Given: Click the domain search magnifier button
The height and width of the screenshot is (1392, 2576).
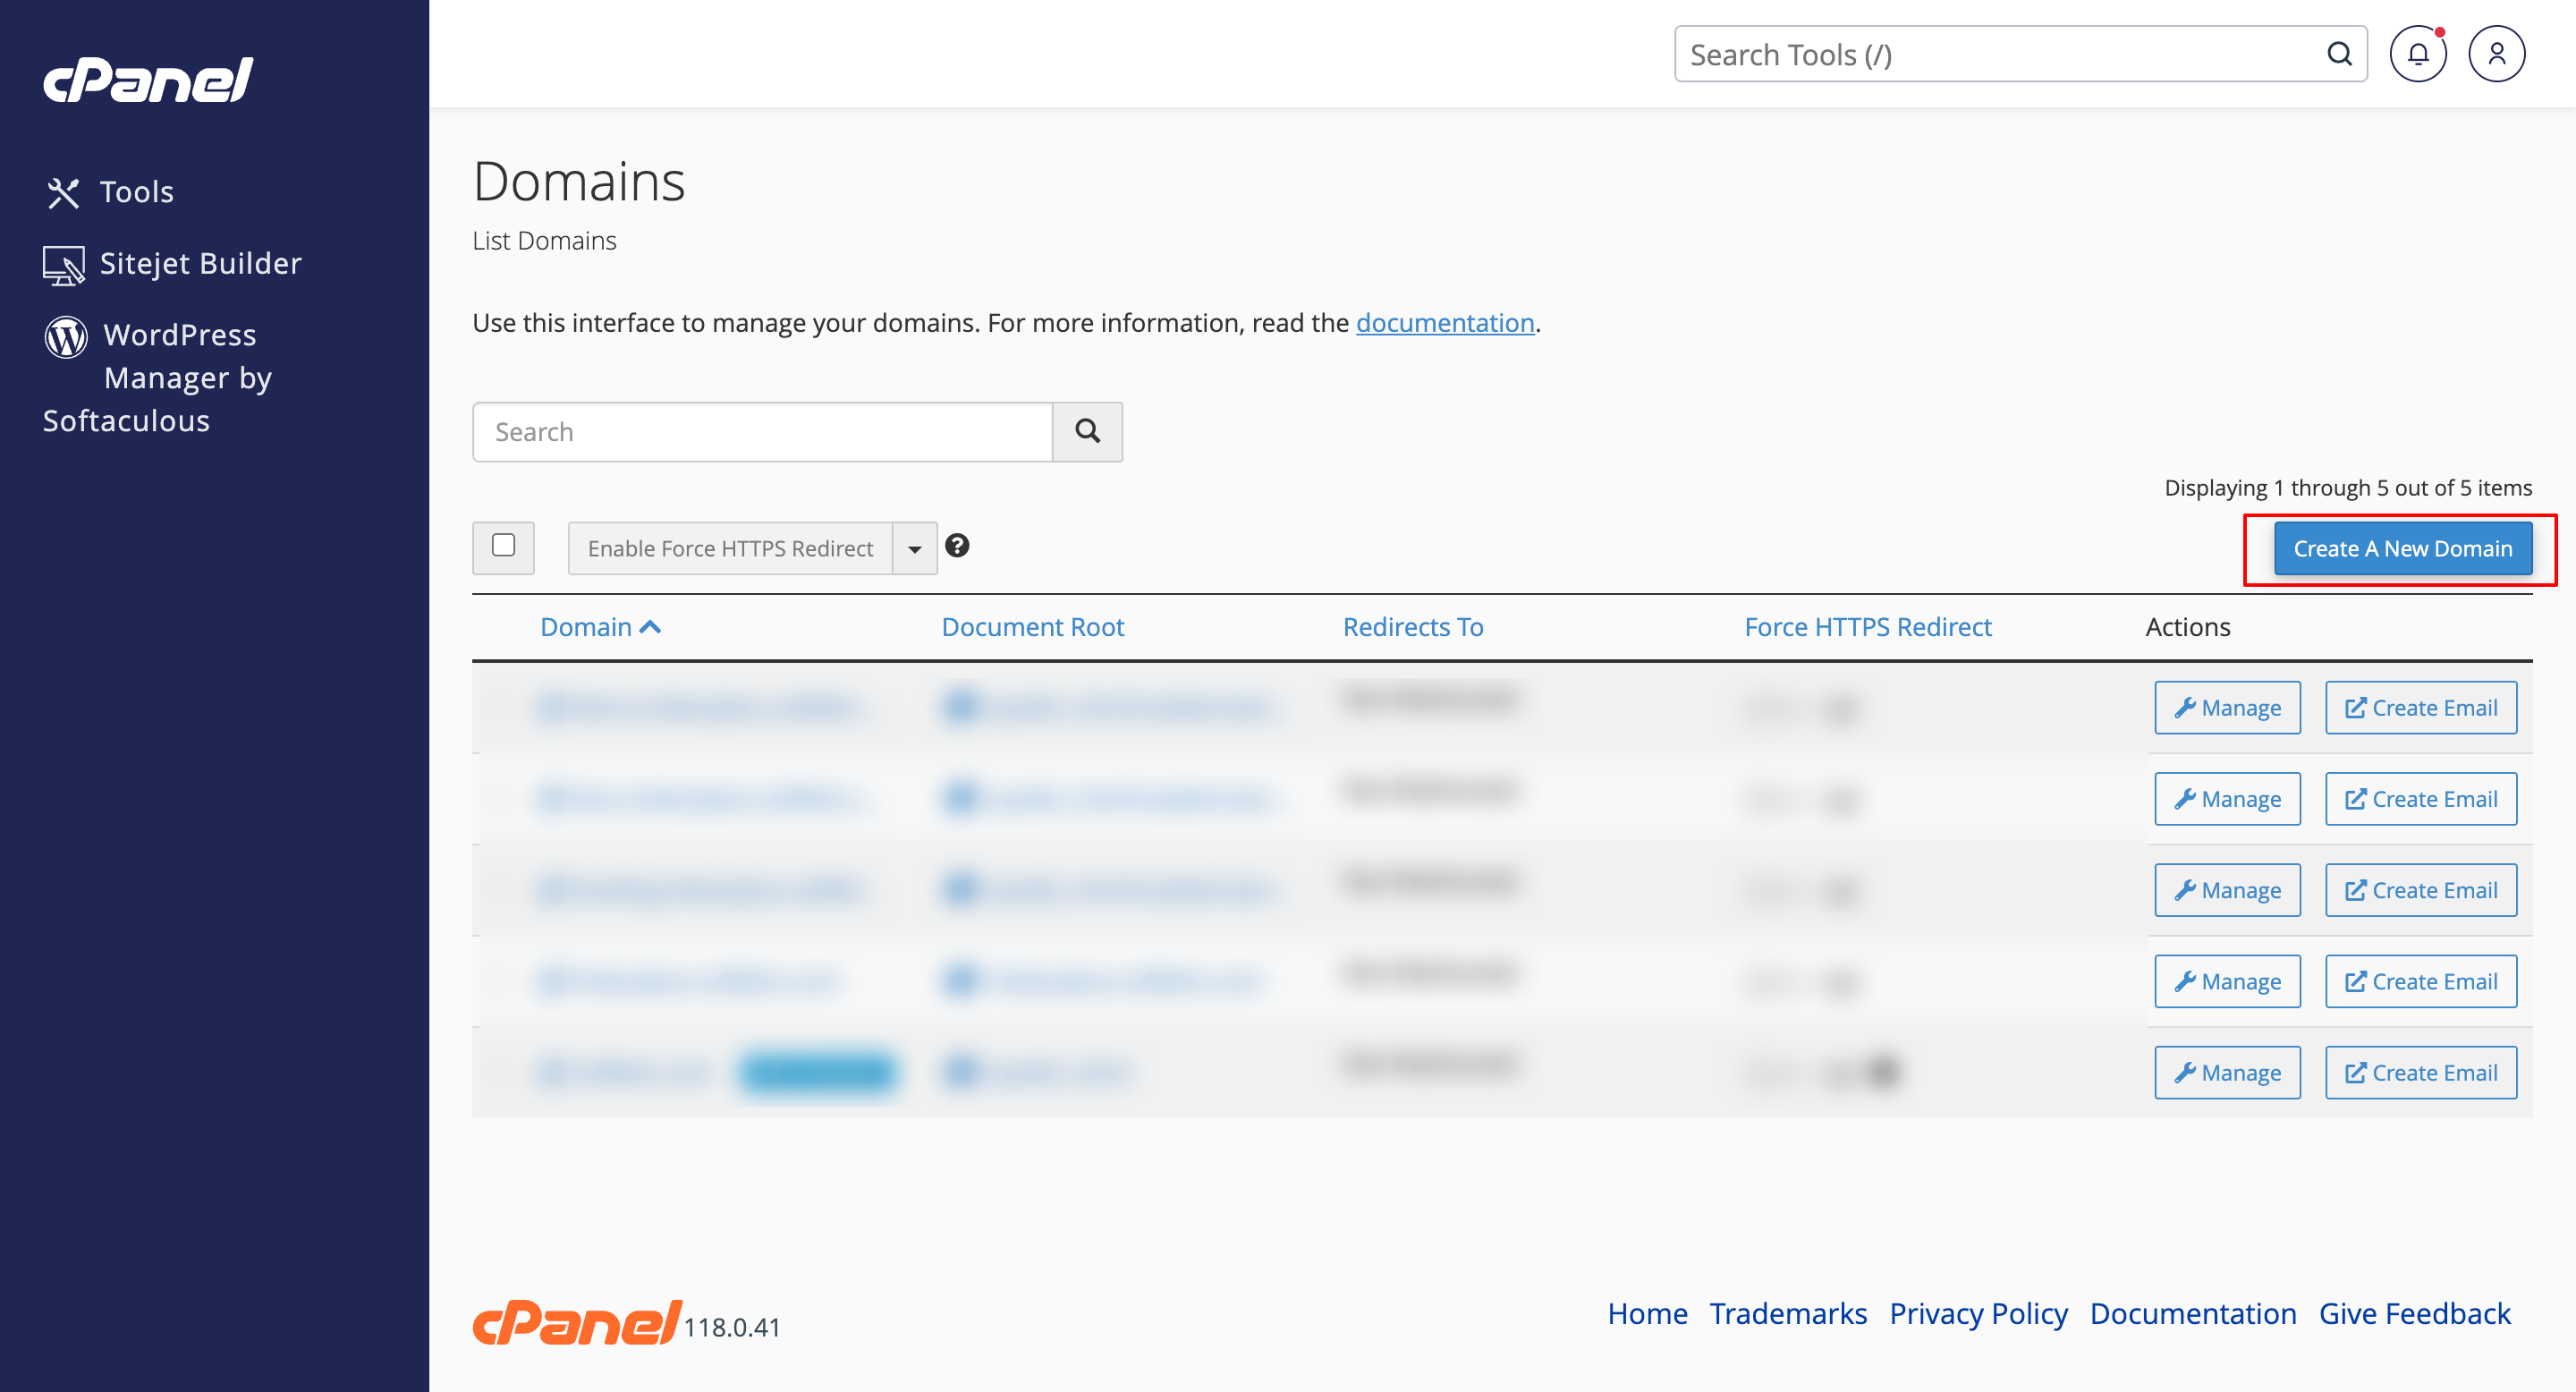Looking at the screenshot, I should pos(1088,432).
